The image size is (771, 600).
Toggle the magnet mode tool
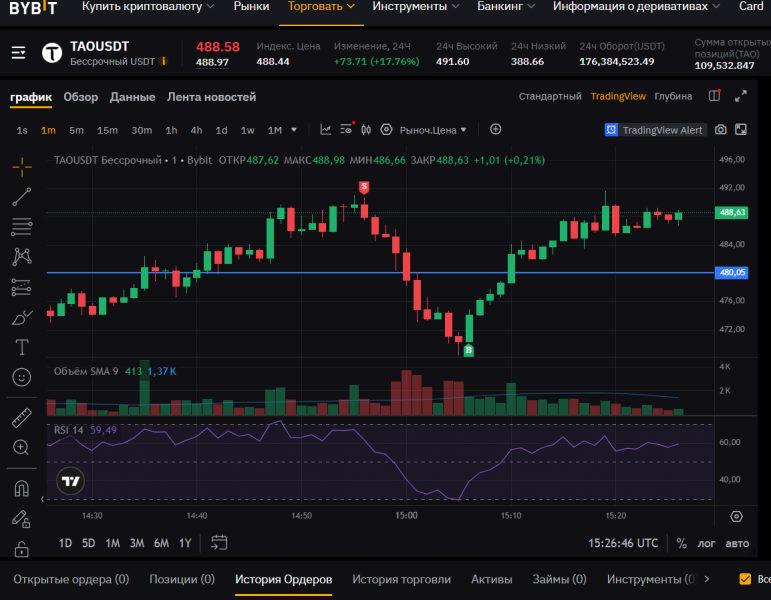[x=22, y=488]
